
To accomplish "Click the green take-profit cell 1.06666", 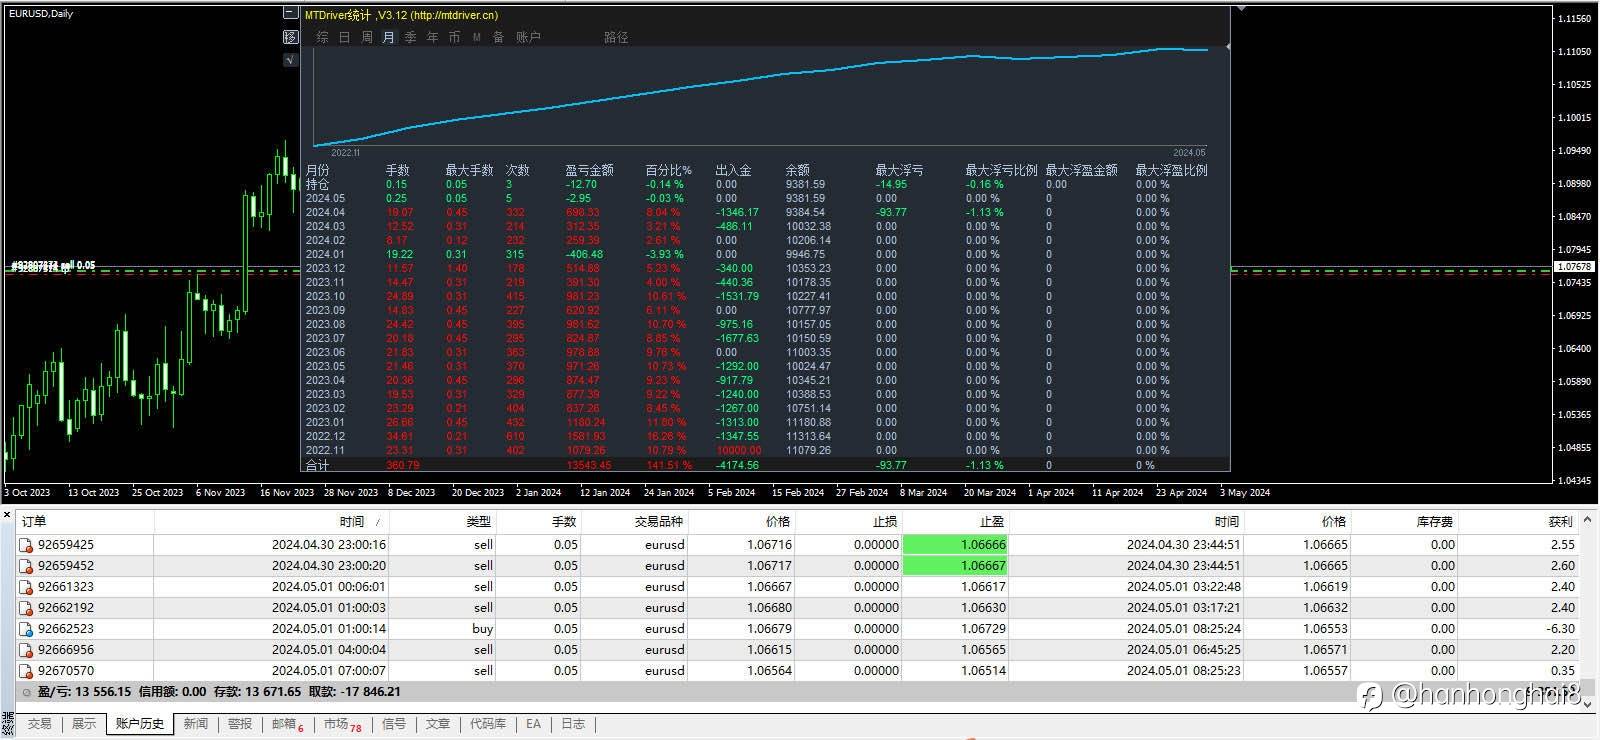I will pyautogui.click(x=955, y=545).
